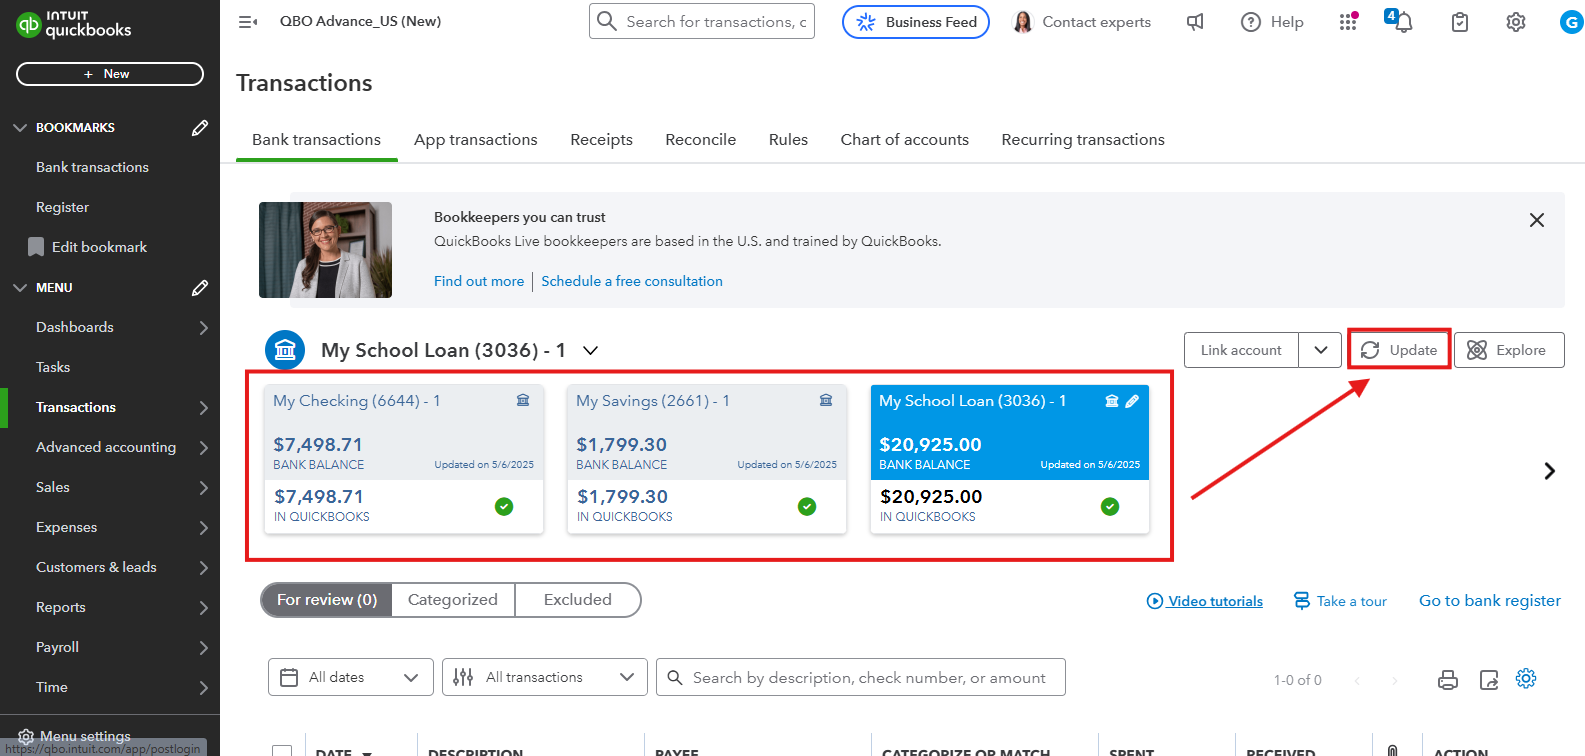This screenshot has width=1585, height=756.
Task: Click the bank icon on My Checking card
Action: [x=523, y=400]
